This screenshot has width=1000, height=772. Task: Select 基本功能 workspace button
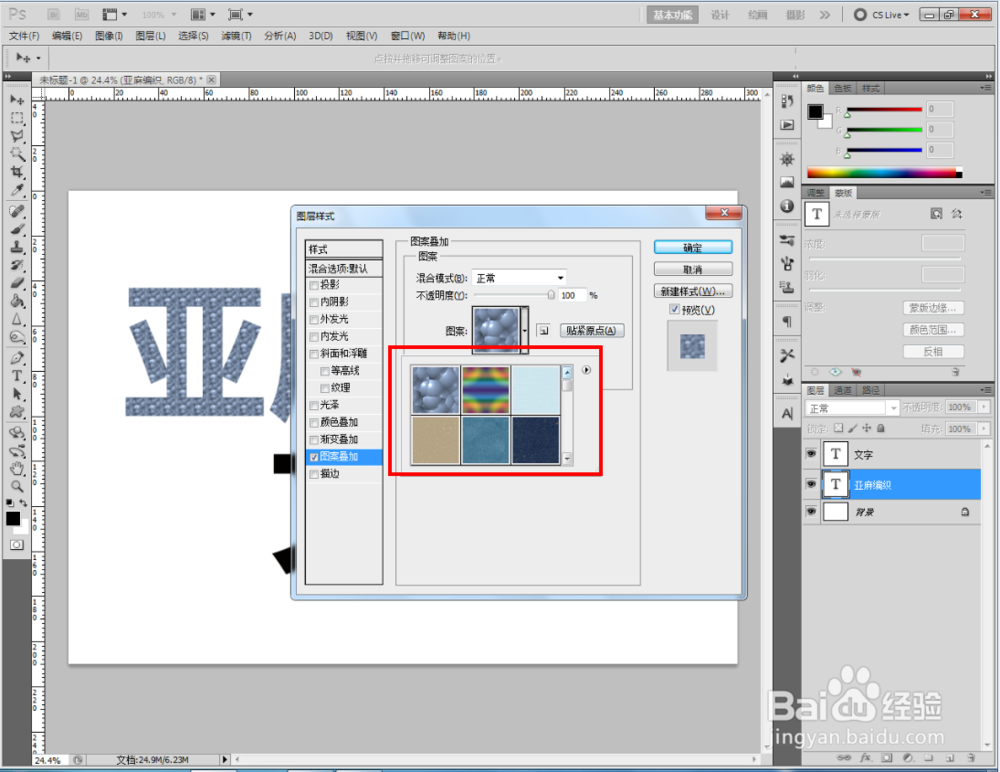(x=673, y=15)
